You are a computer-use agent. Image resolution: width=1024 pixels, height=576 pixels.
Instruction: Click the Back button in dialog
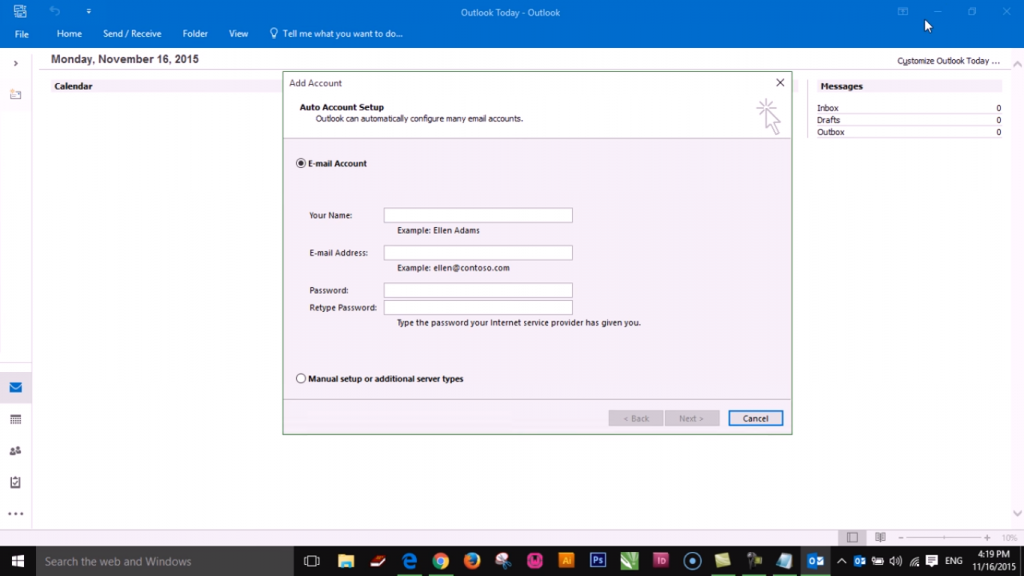tap(636, 418)
